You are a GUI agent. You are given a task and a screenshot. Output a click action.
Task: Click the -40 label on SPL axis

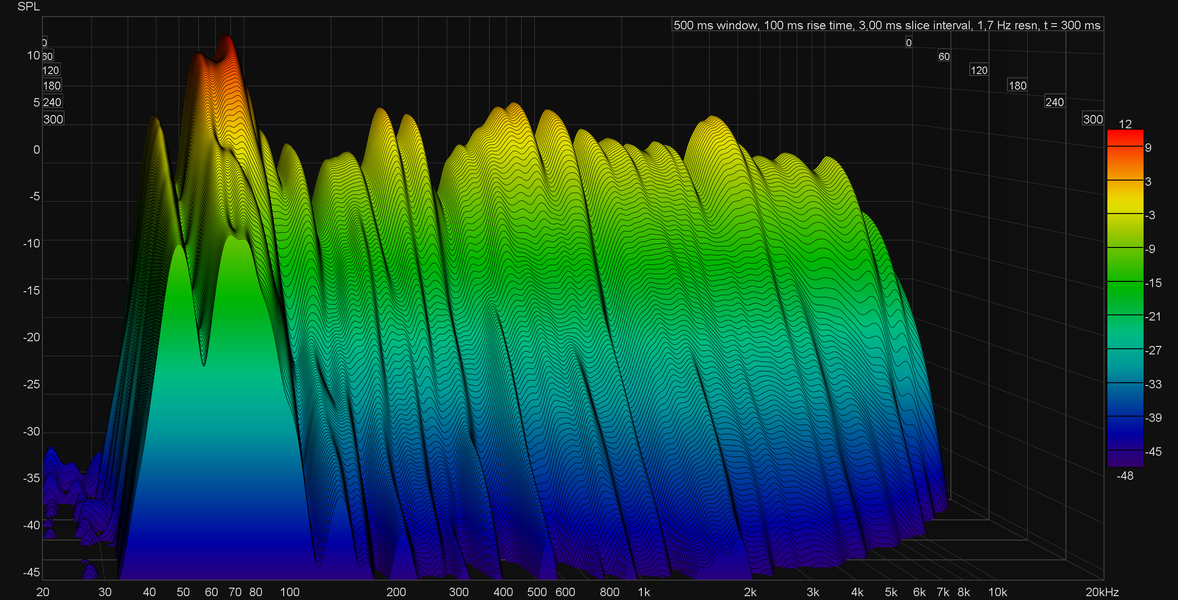pyautogui.click(x=31, y=526)
